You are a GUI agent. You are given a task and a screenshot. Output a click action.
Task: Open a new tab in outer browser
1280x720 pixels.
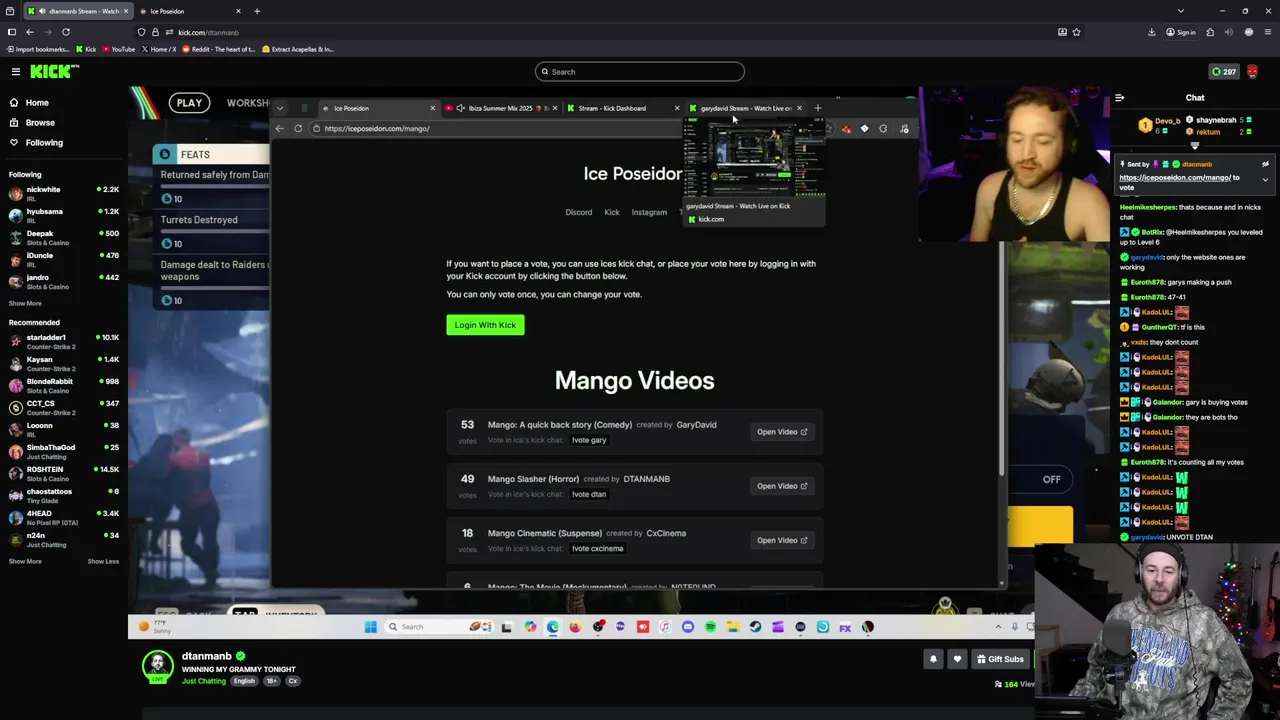(257, 11)
